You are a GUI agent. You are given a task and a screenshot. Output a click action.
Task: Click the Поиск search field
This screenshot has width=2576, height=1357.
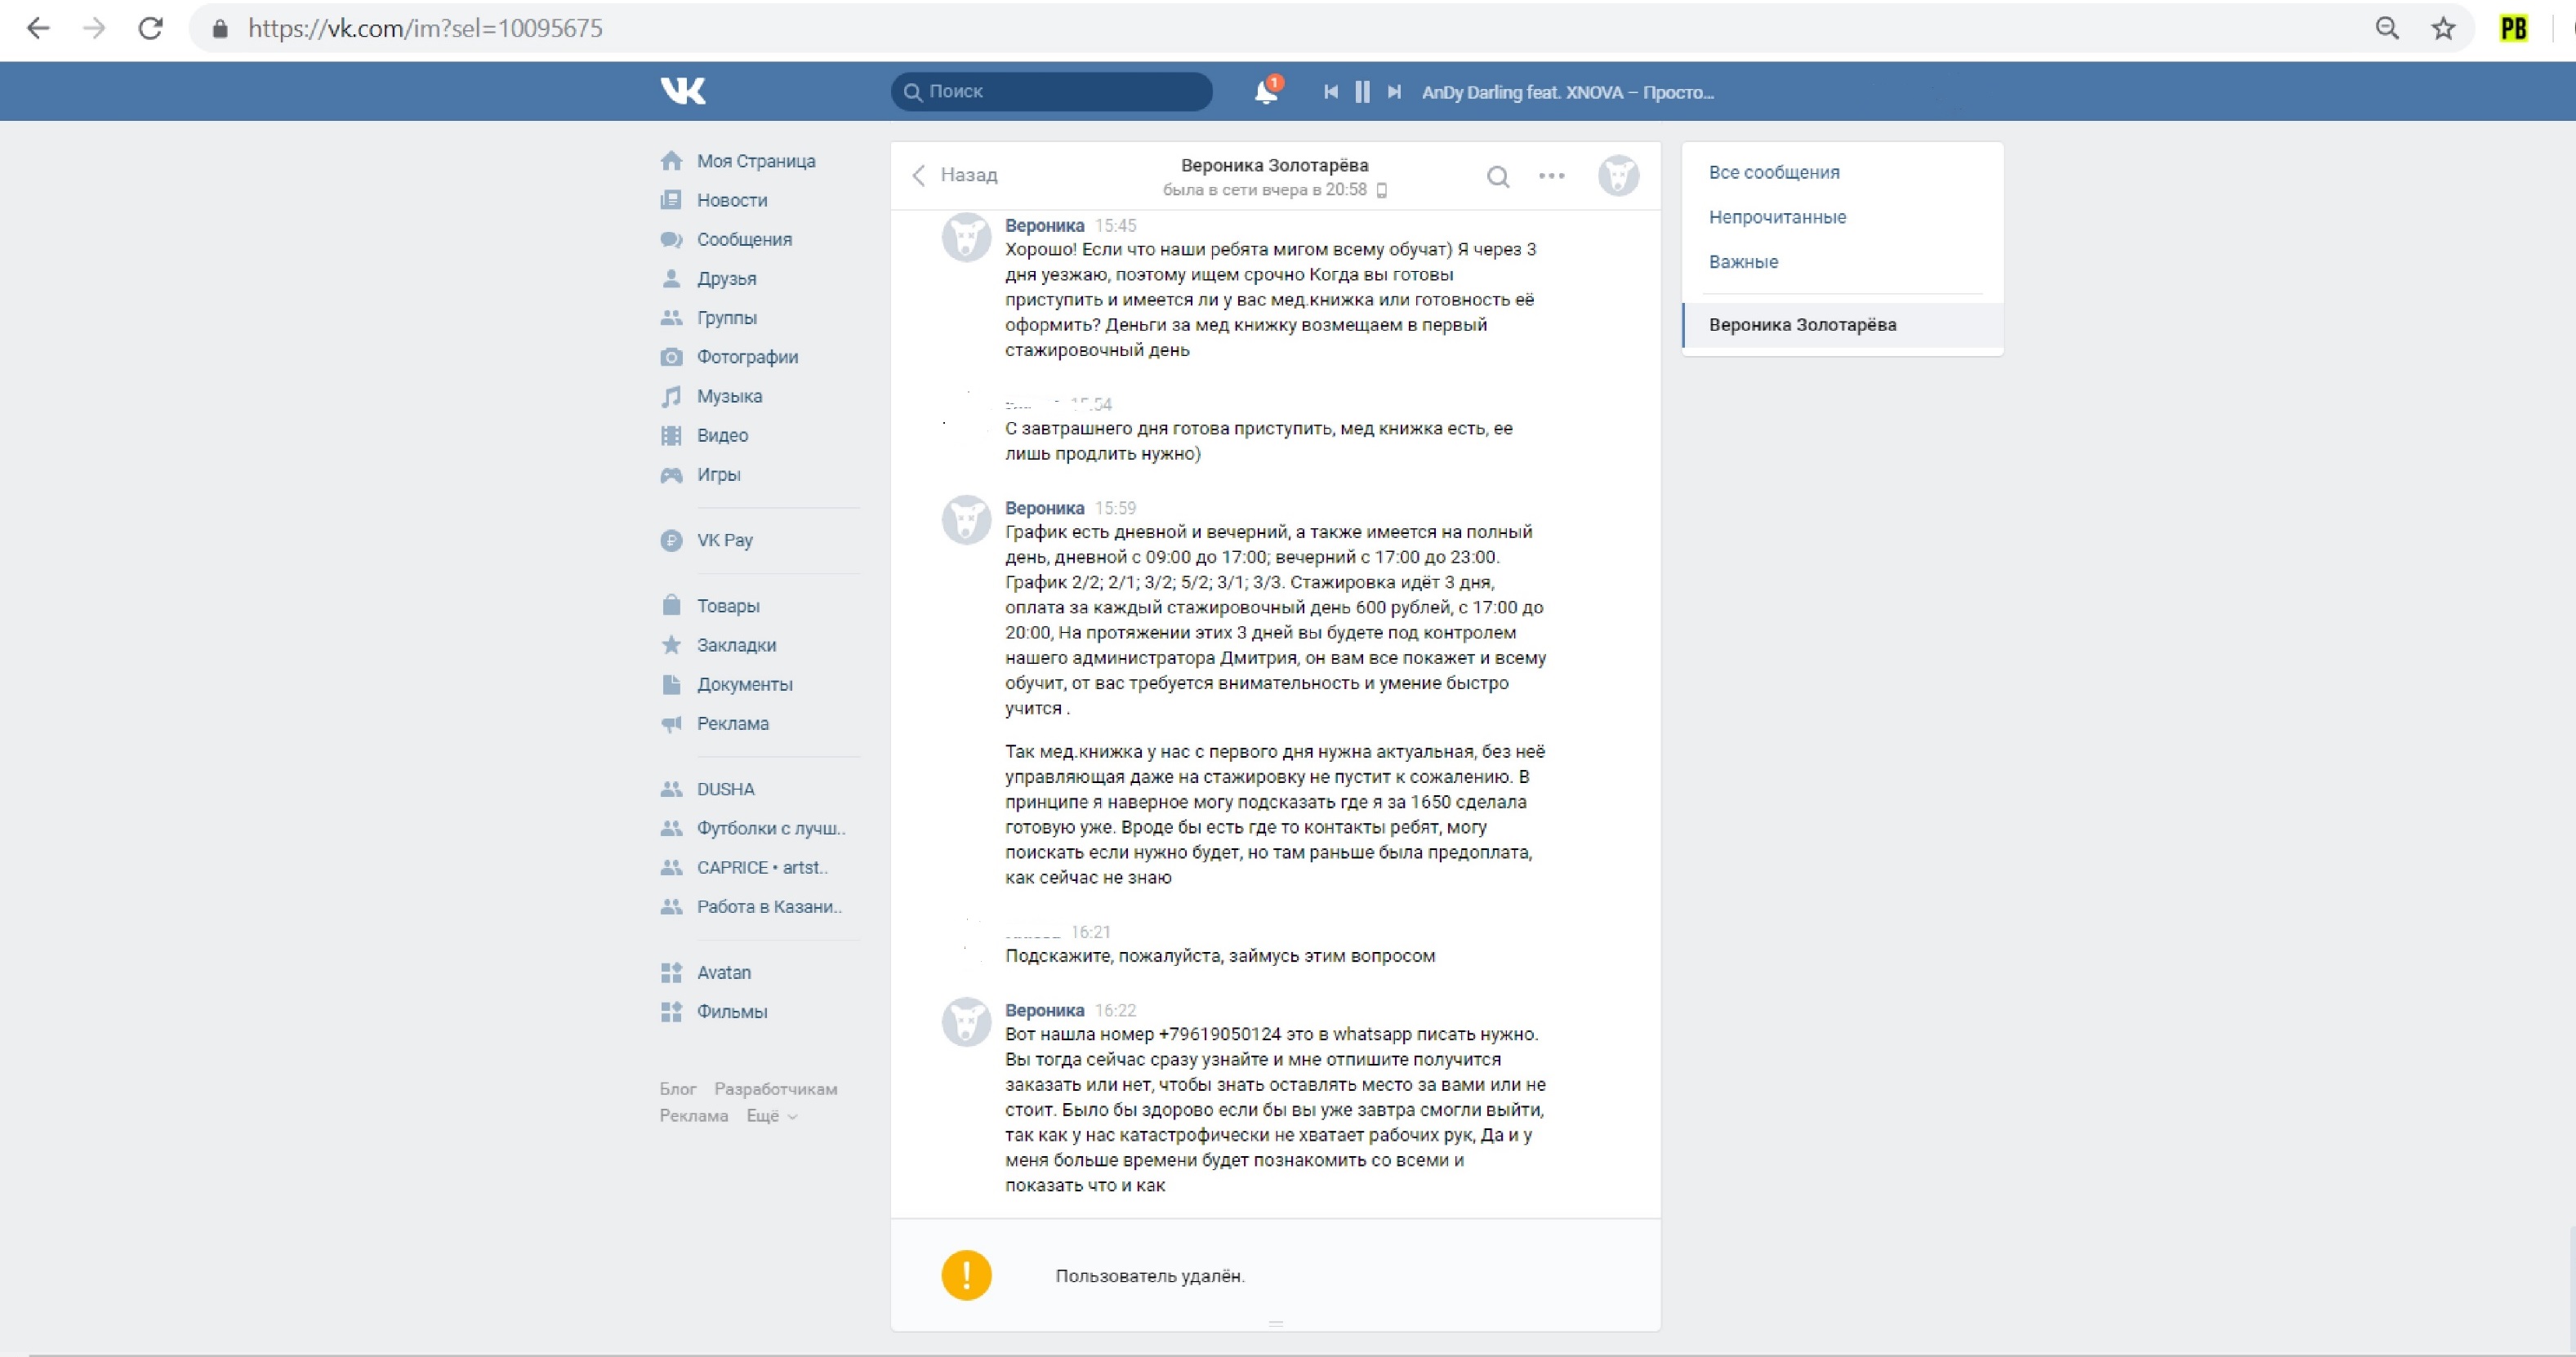click(1051, 91)
